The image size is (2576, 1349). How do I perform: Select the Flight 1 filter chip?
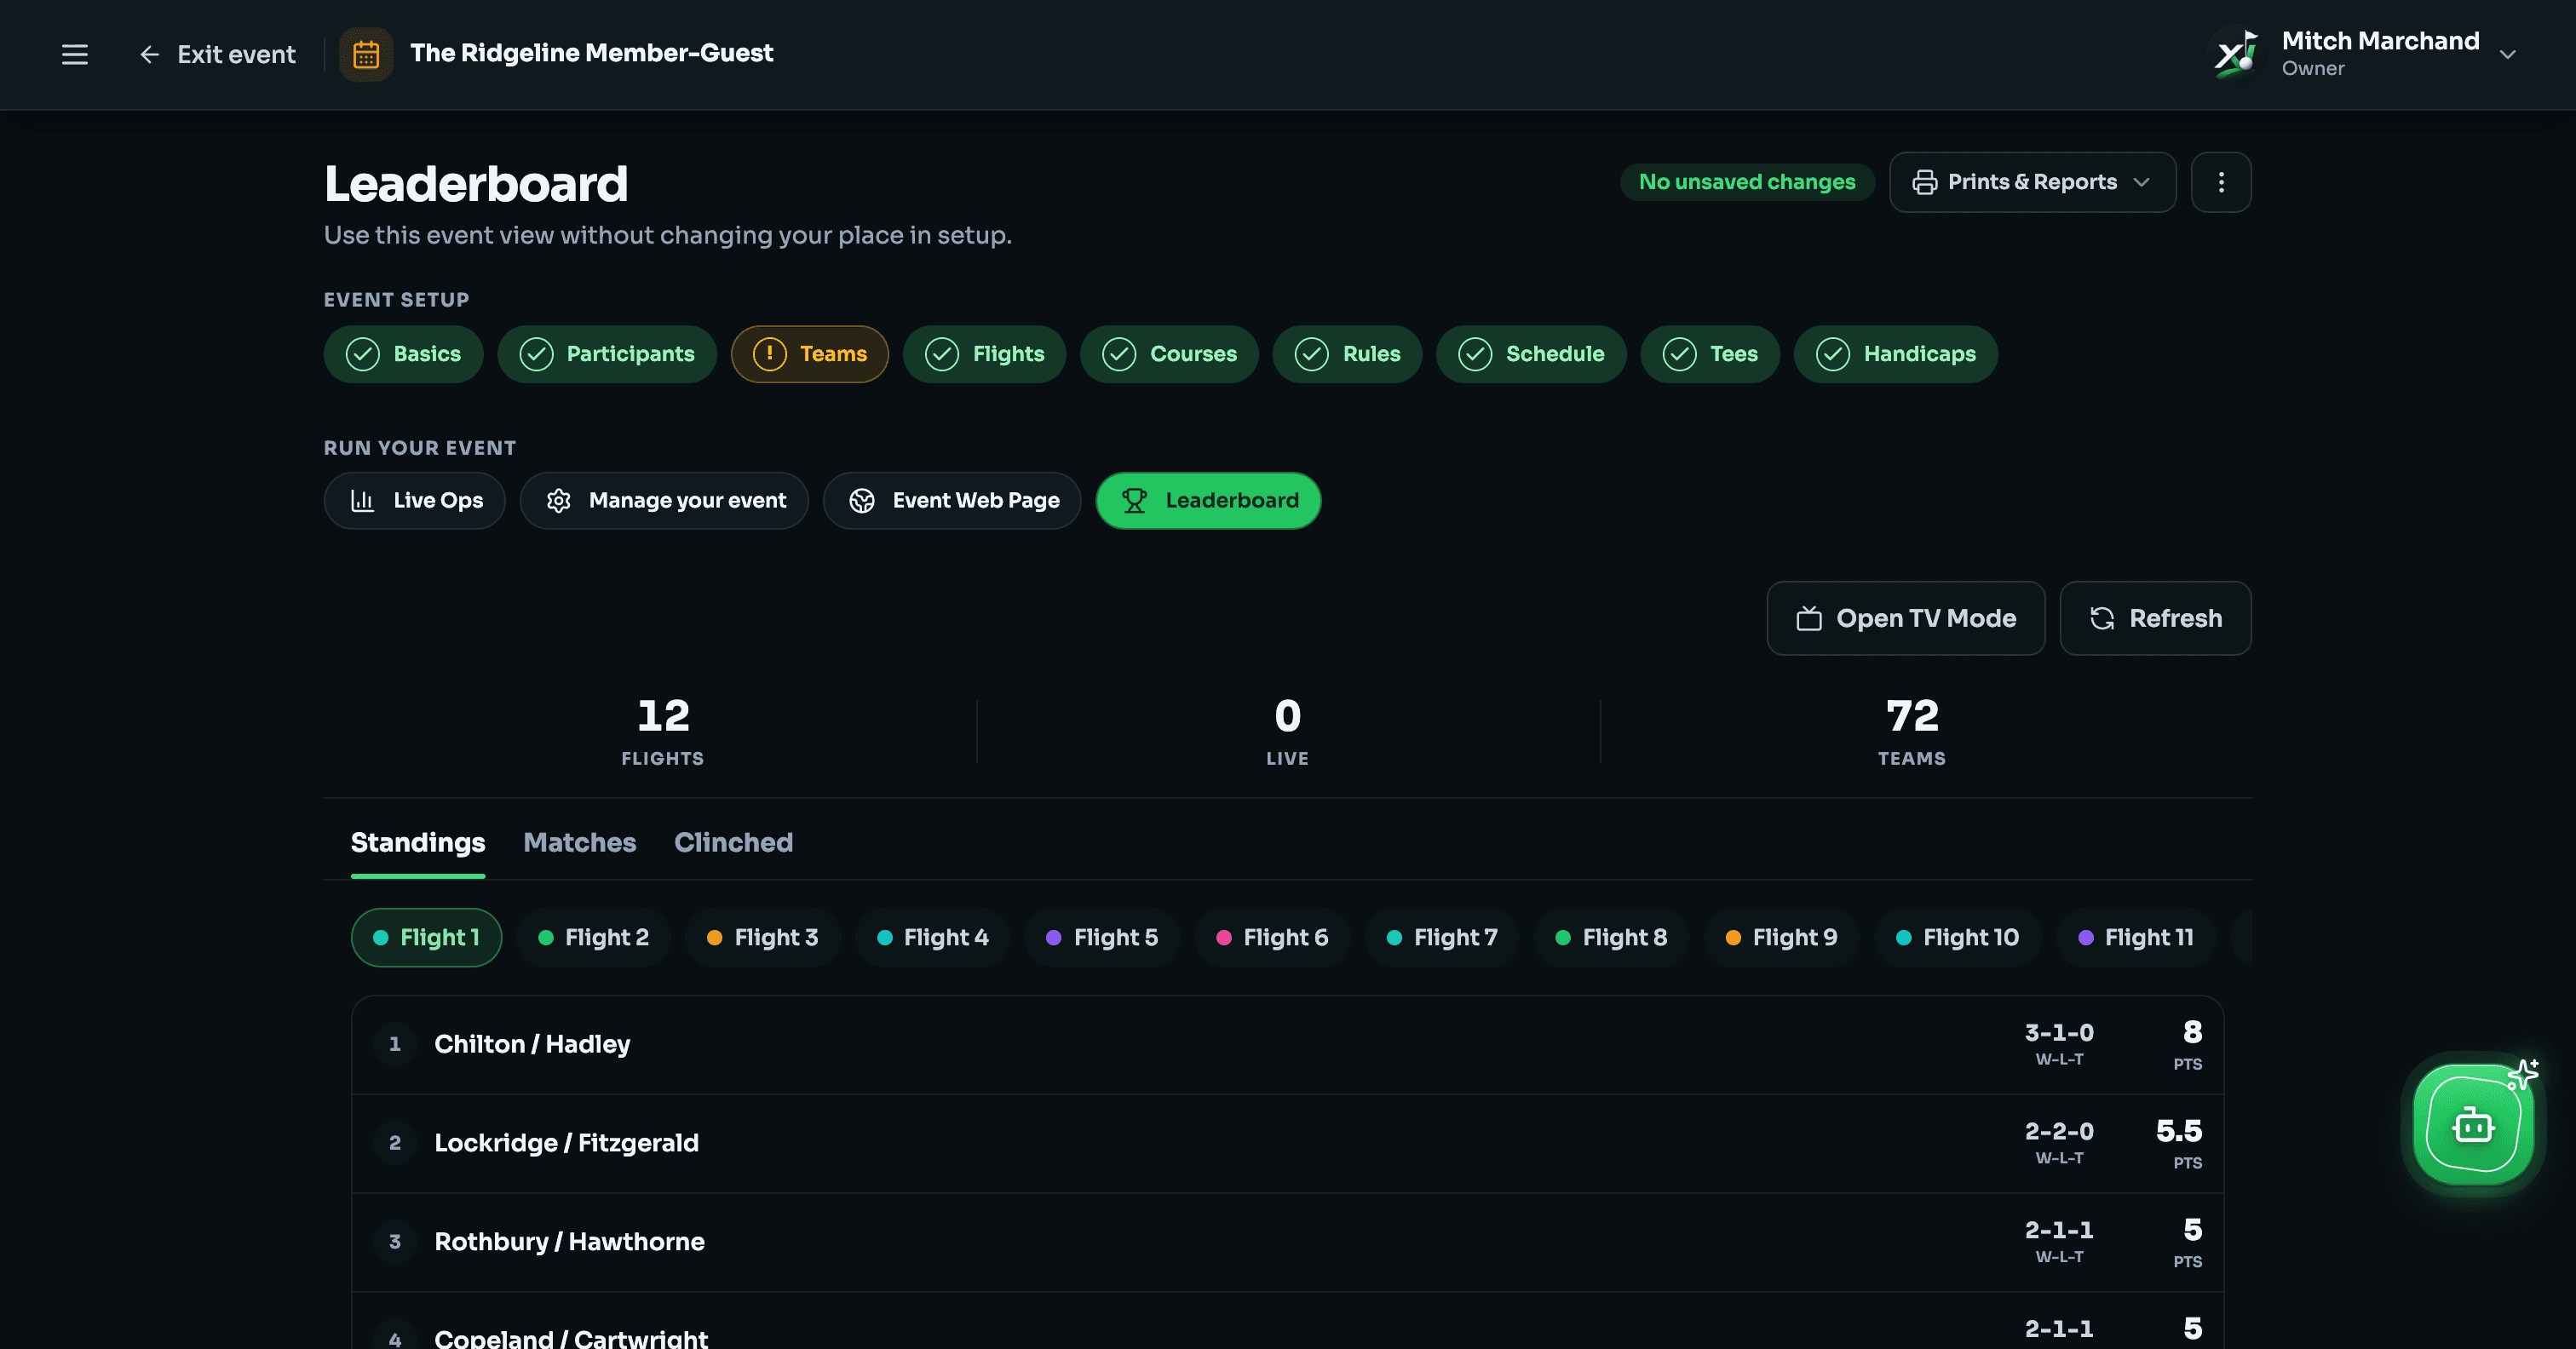[x=426, y=938]
